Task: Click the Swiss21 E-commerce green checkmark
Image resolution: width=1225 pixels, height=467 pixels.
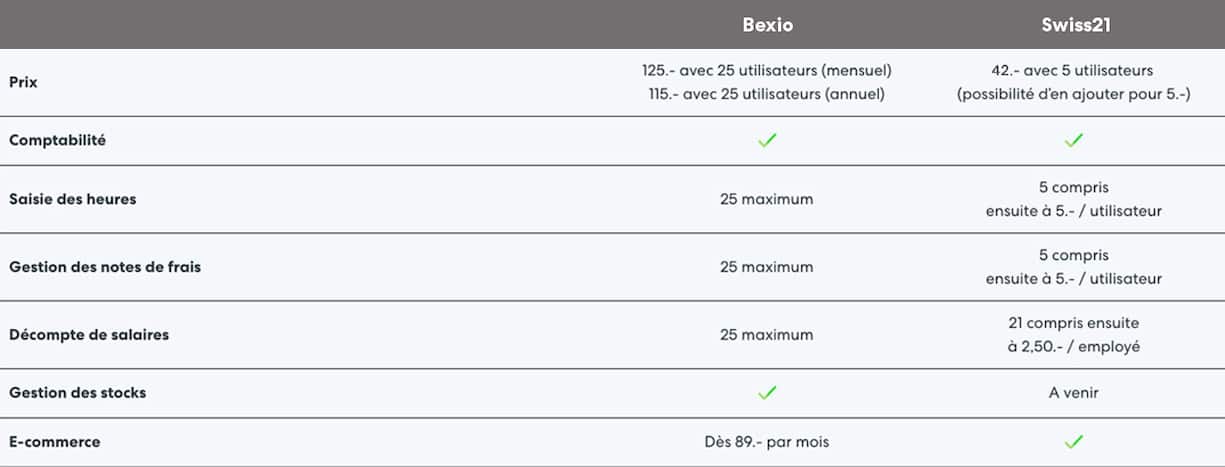Action: click(x=1073, y=441)
